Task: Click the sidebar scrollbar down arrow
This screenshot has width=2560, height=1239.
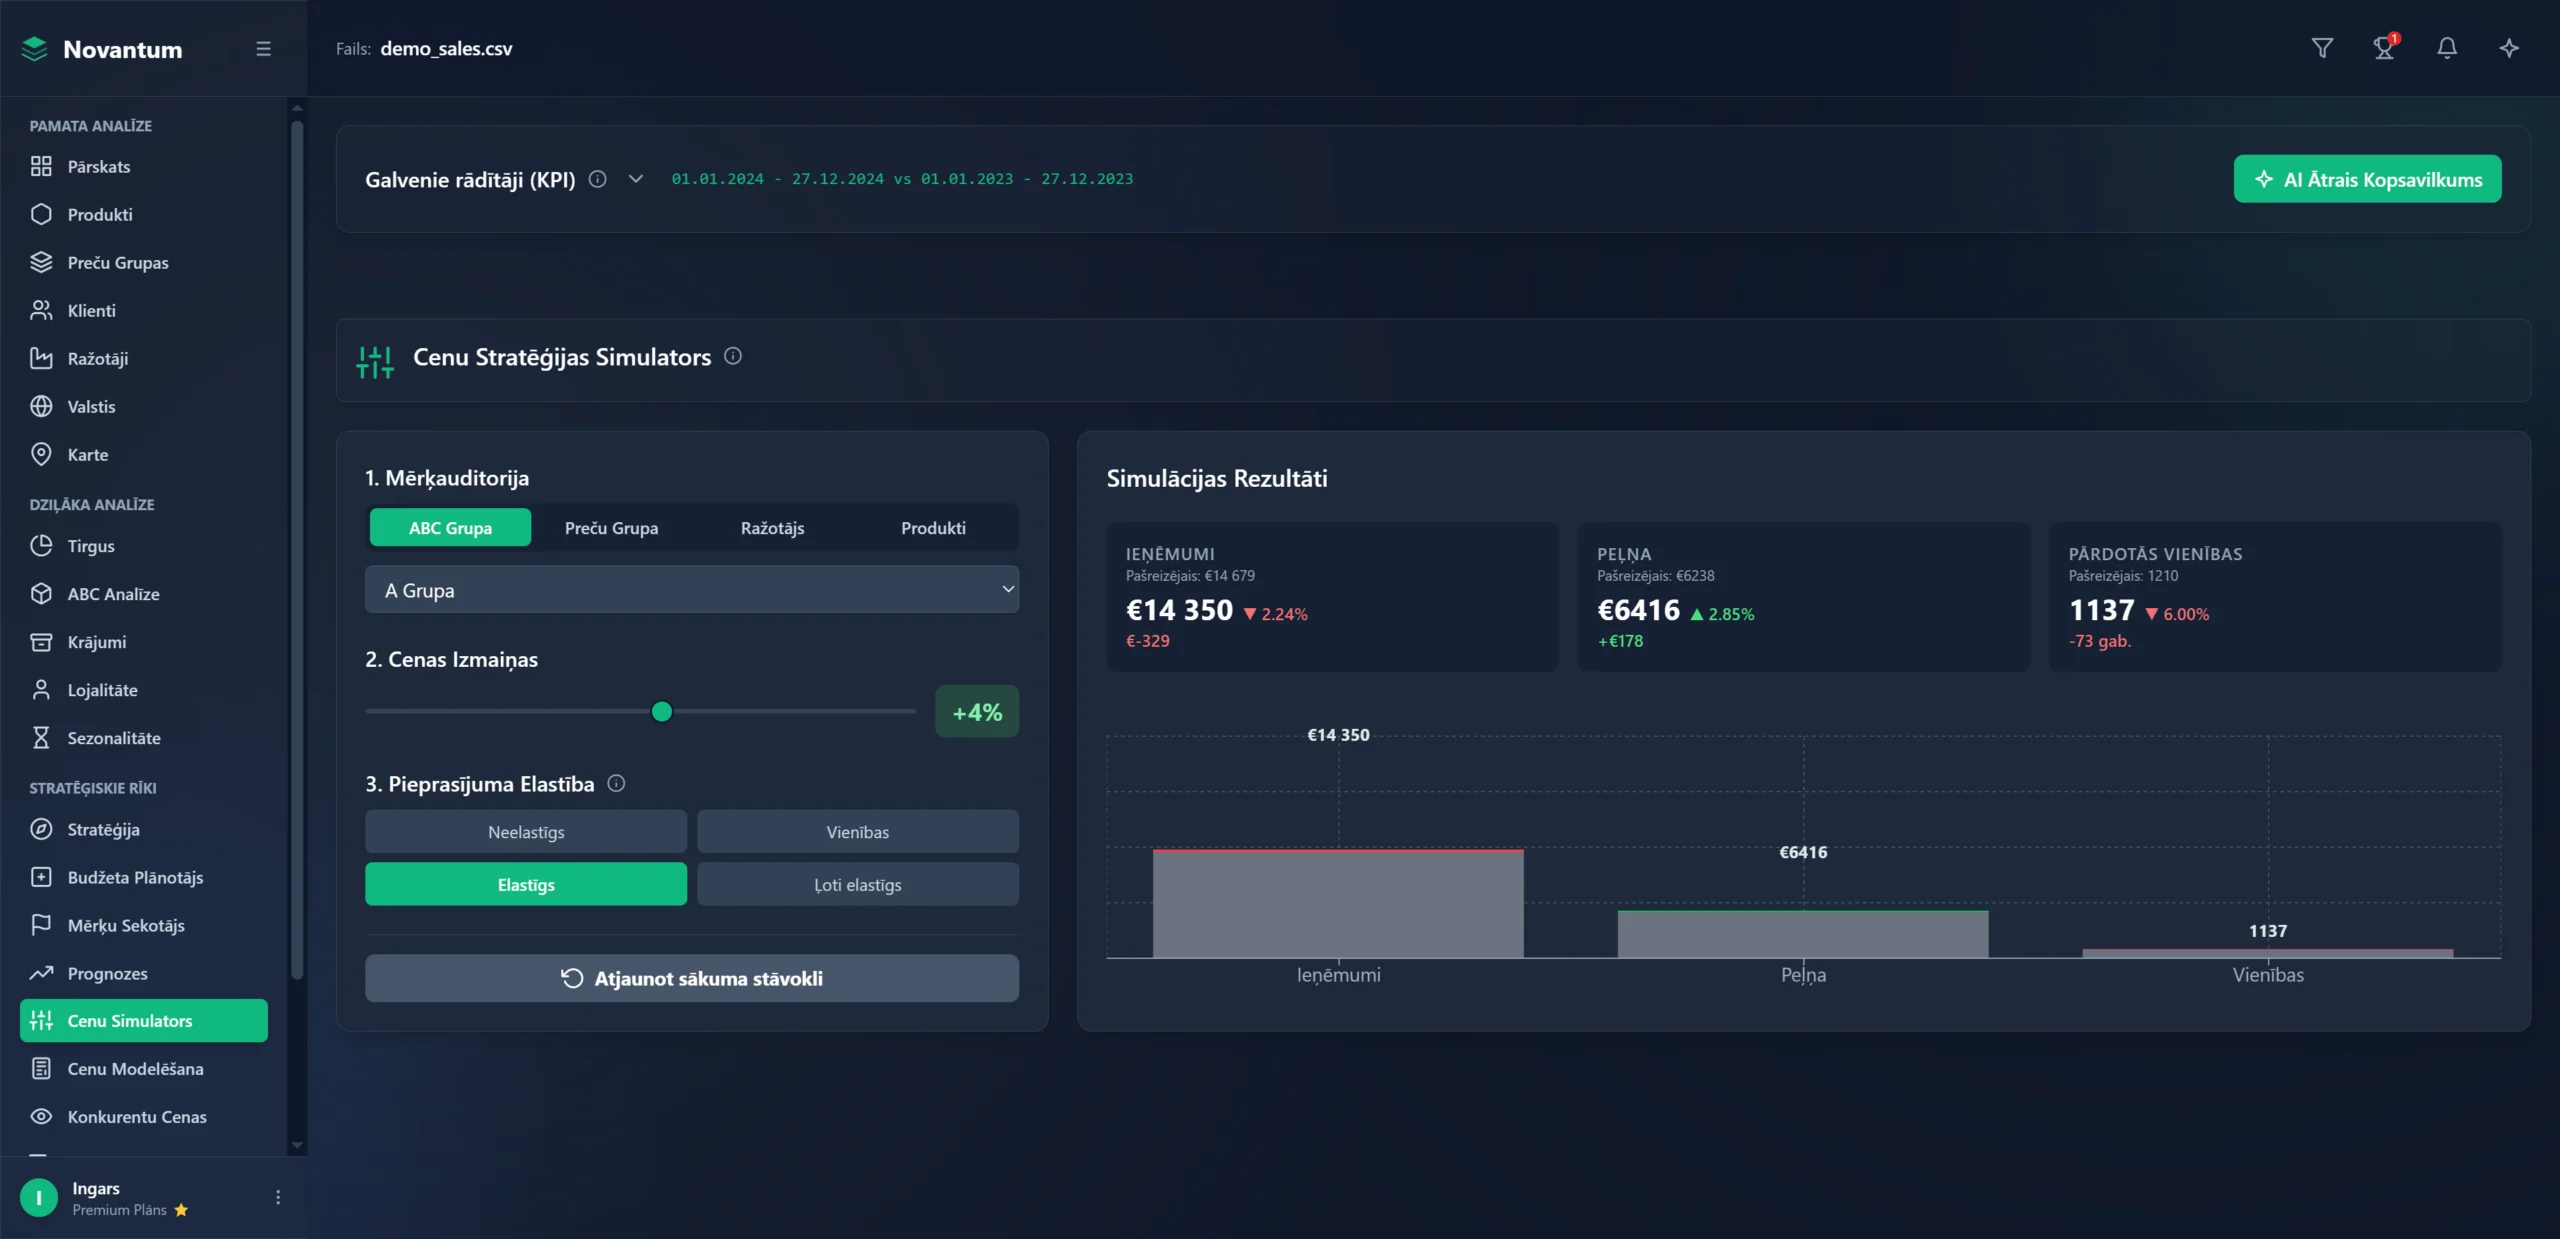Action: coord(297,1146)
